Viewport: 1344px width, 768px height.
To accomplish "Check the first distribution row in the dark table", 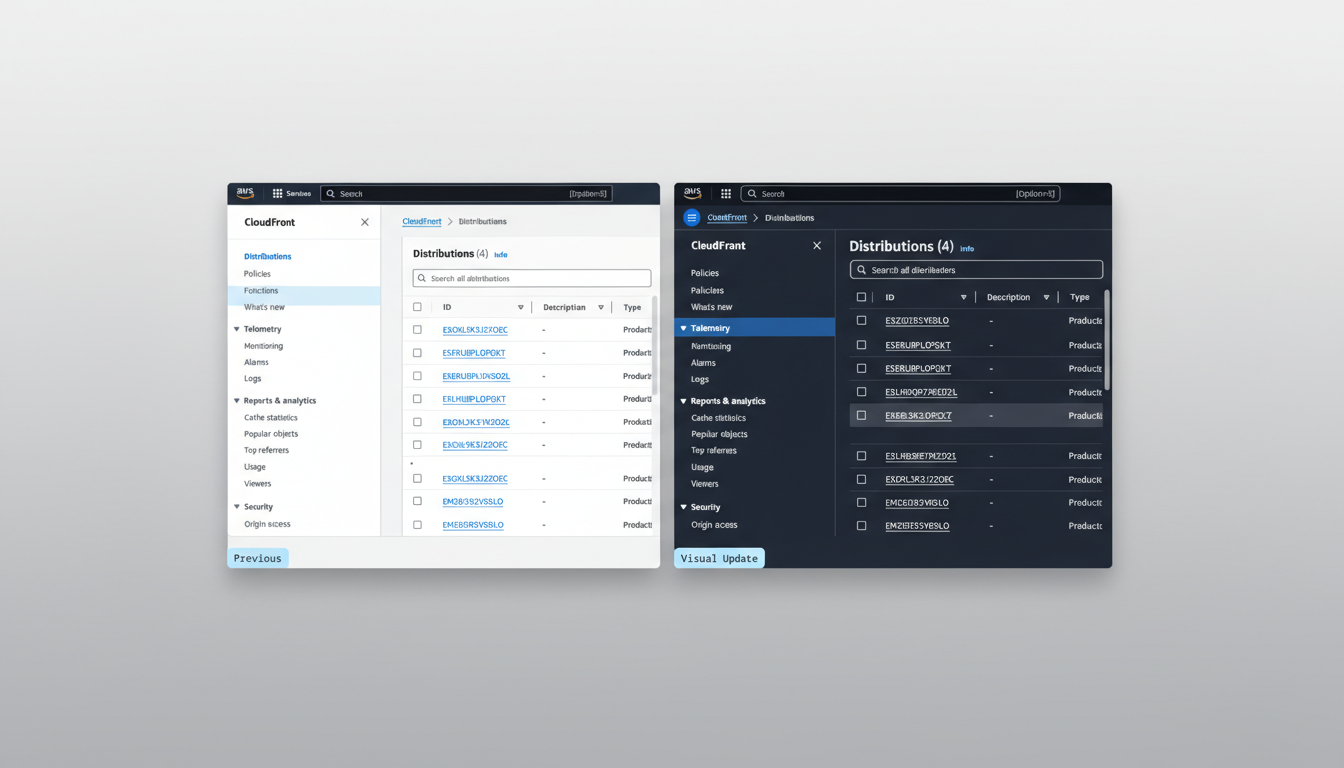I will tap(861, 321).
